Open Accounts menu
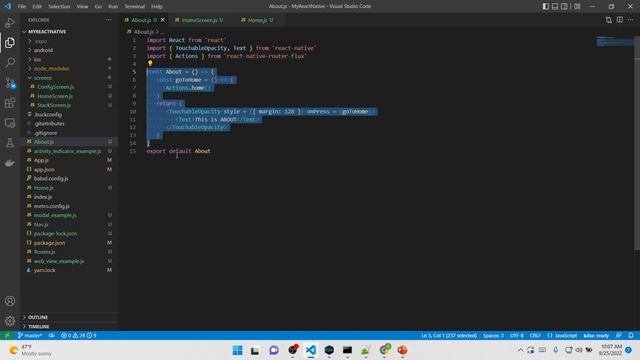 10,301
